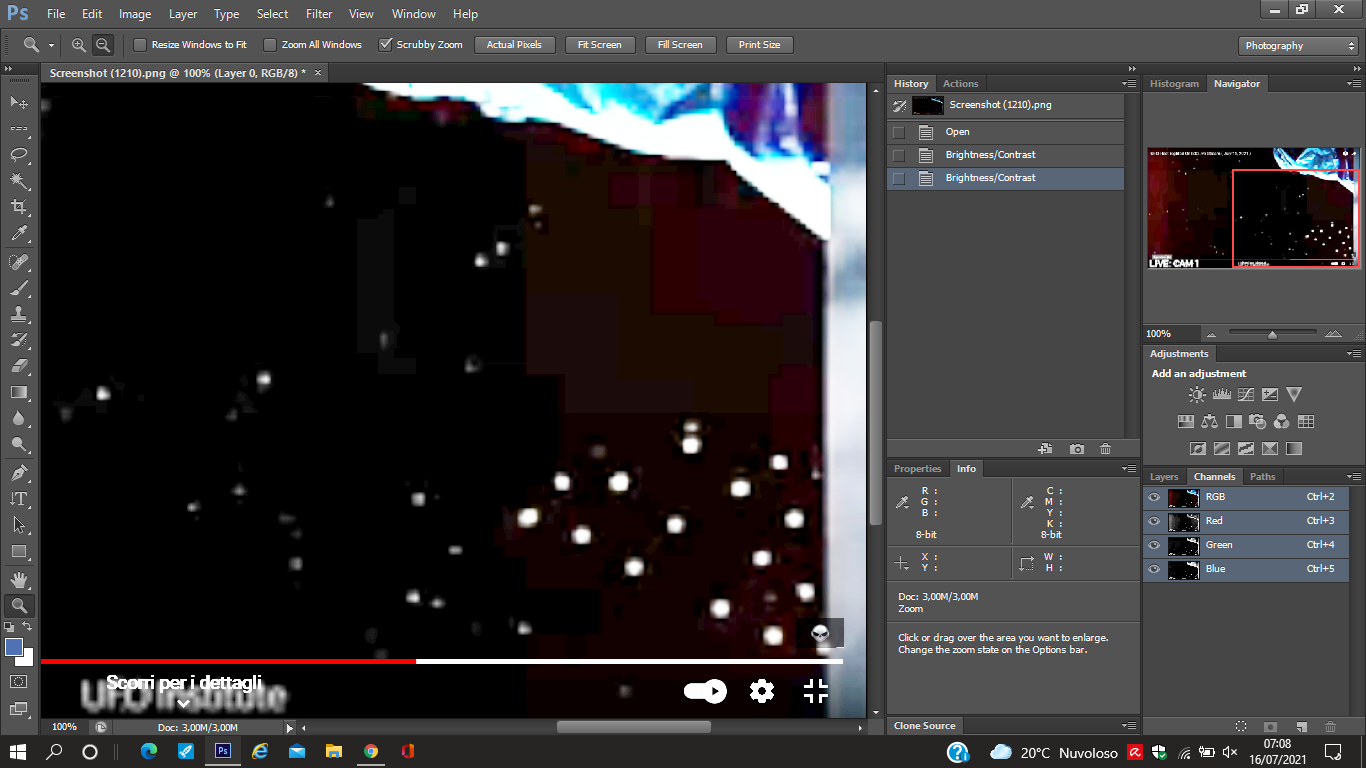
Task: Switch to the Layers tab
Action: [x=1163, y=477]
